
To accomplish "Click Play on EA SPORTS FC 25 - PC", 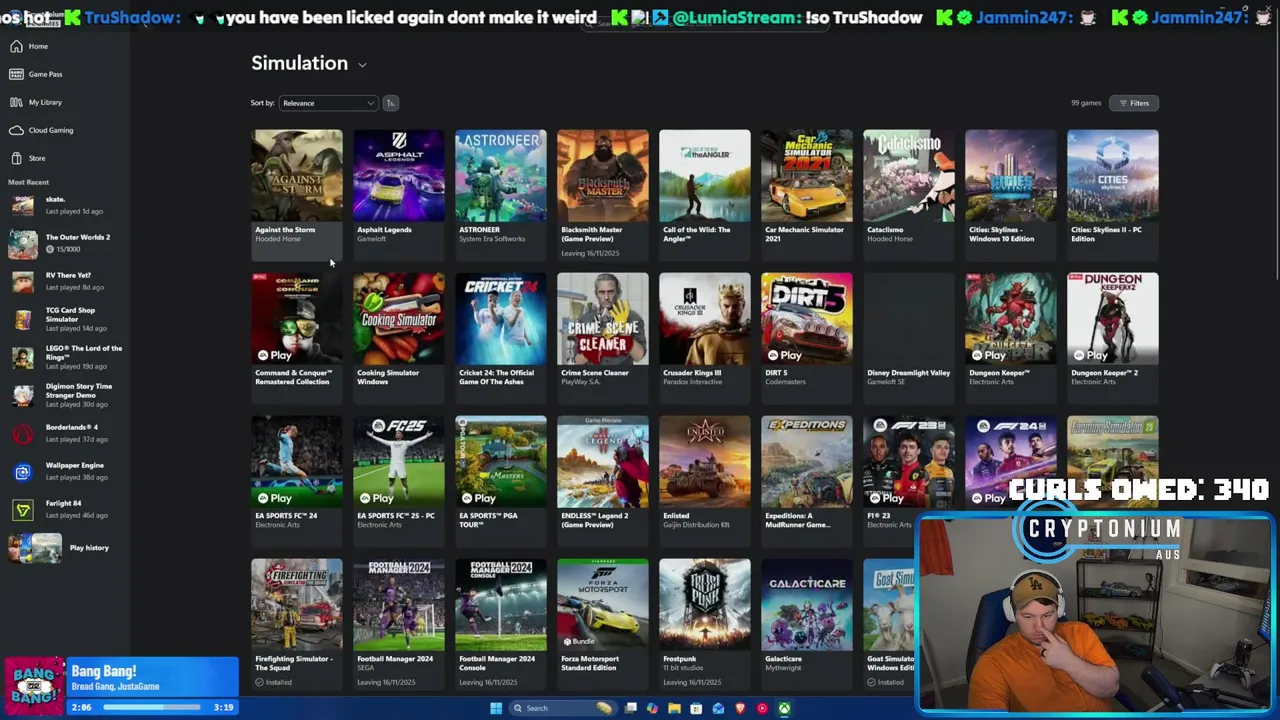I will [x=376, y=498].
